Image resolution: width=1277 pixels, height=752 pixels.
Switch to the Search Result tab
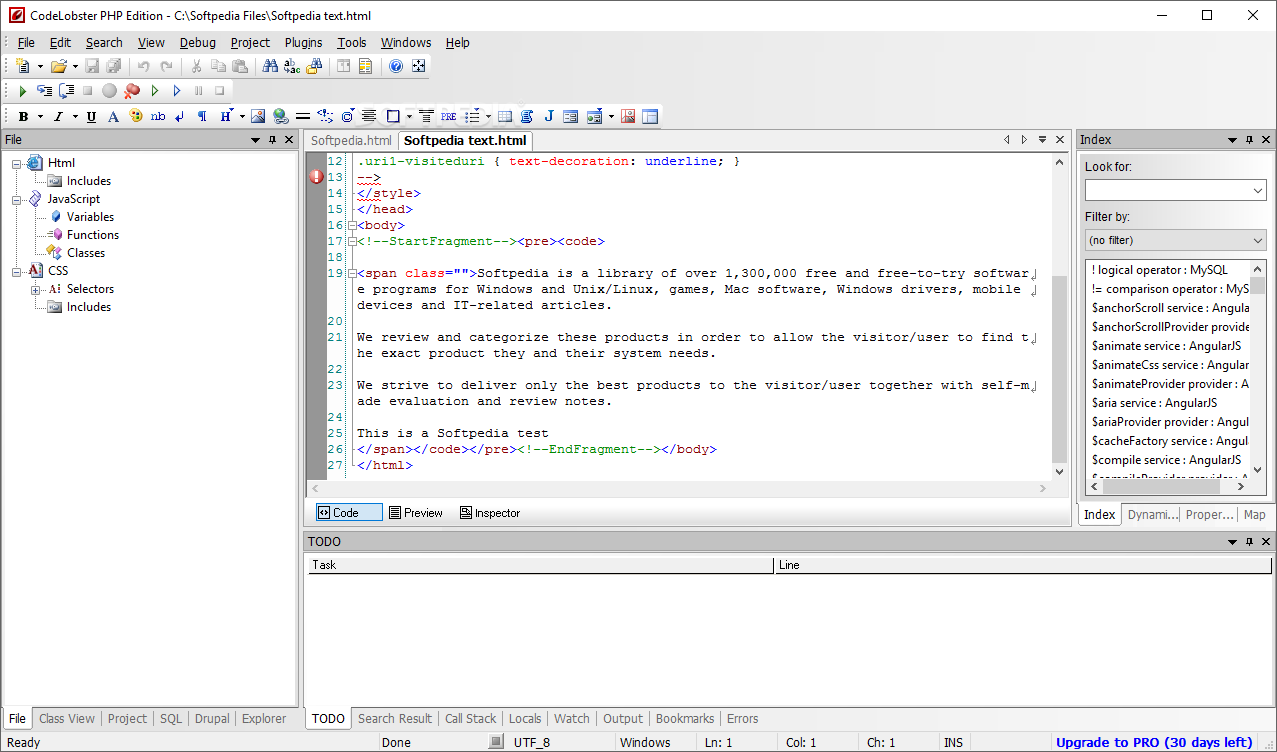click(395, 718)
